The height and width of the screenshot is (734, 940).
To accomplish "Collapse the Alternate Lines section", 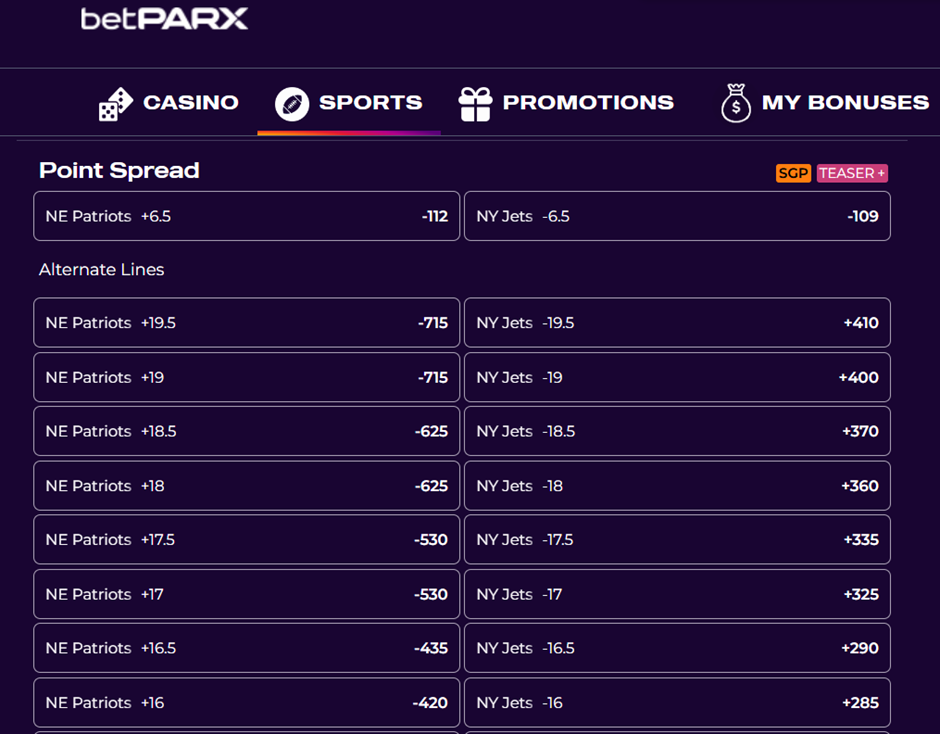I will 101,270.
